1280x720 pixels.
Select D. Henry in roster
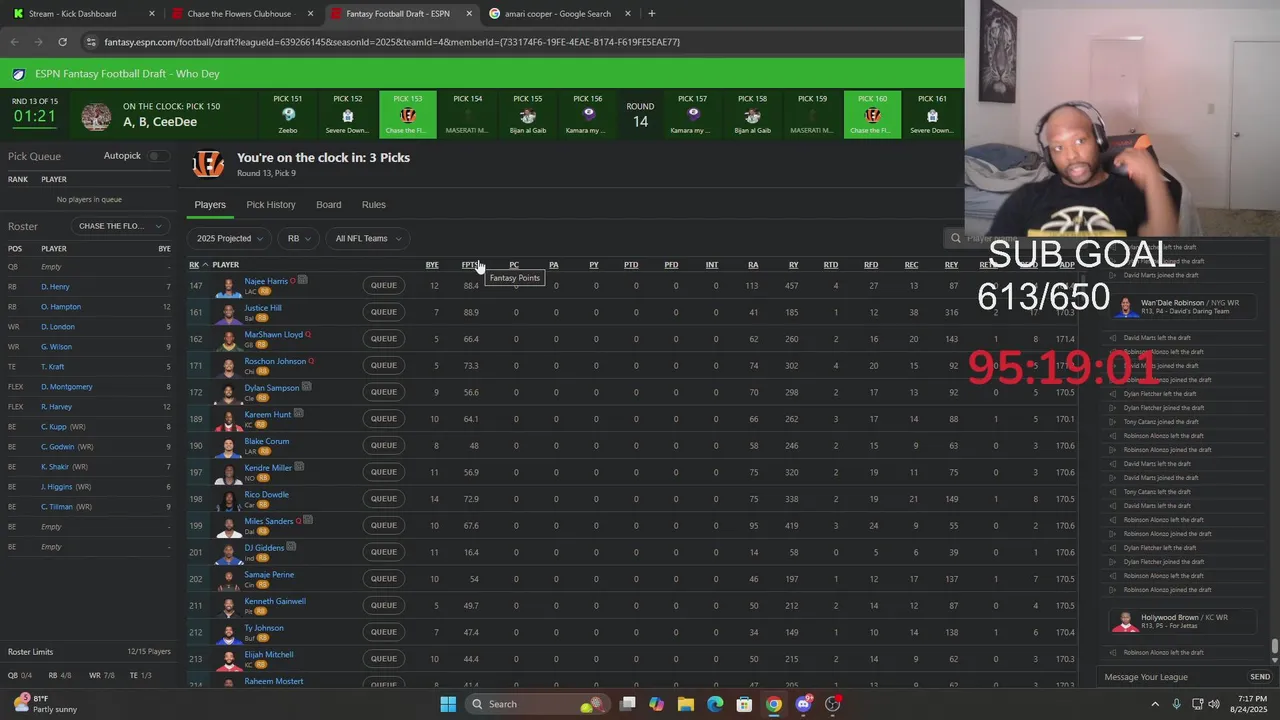pos(55,287)
